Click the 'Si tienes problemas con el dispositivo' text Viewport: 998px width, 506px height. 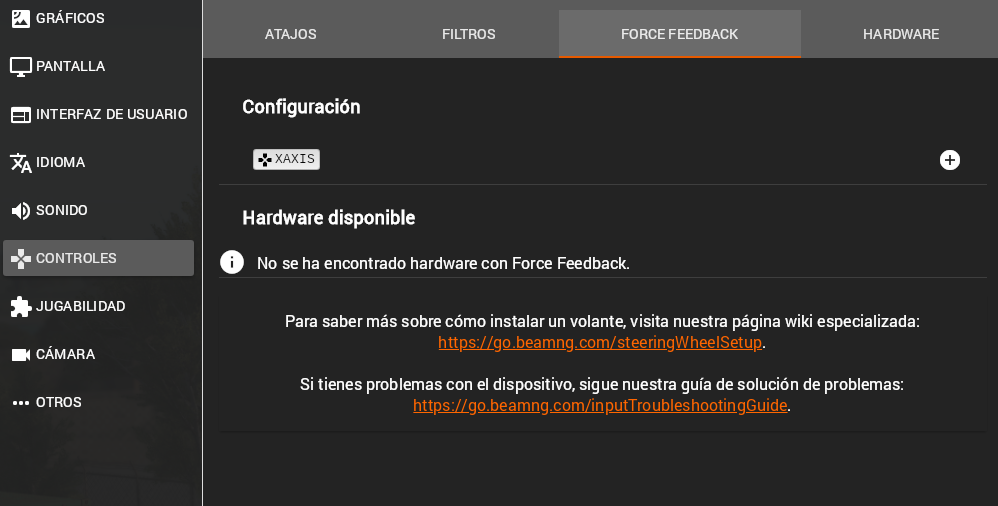[601, 384]
